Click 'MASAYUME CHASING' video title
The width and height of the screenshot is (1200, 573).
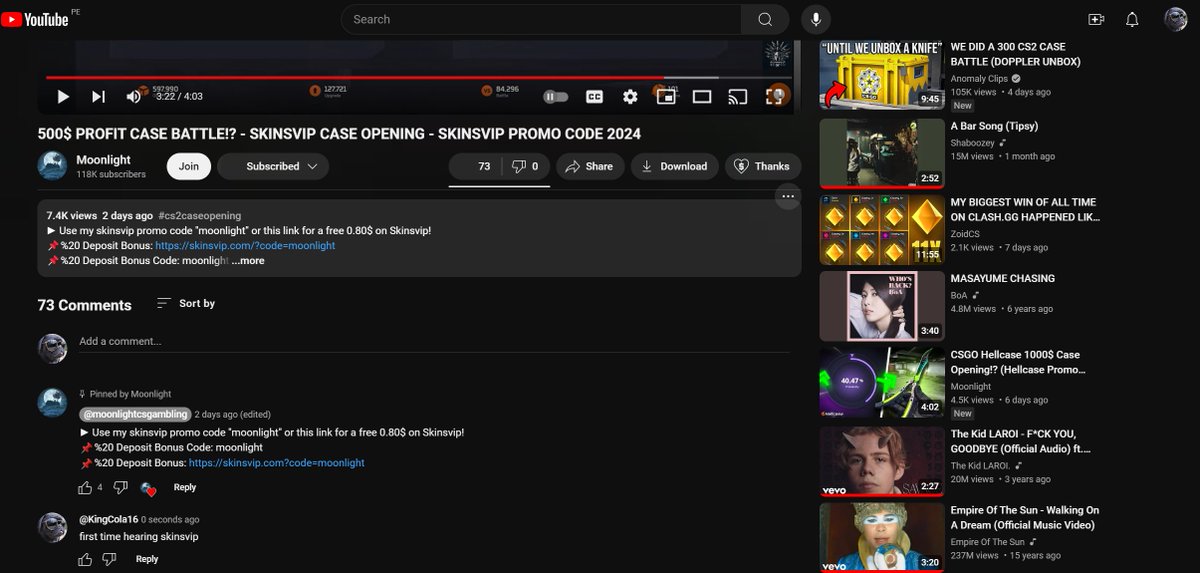click(x=1002, y=278)
